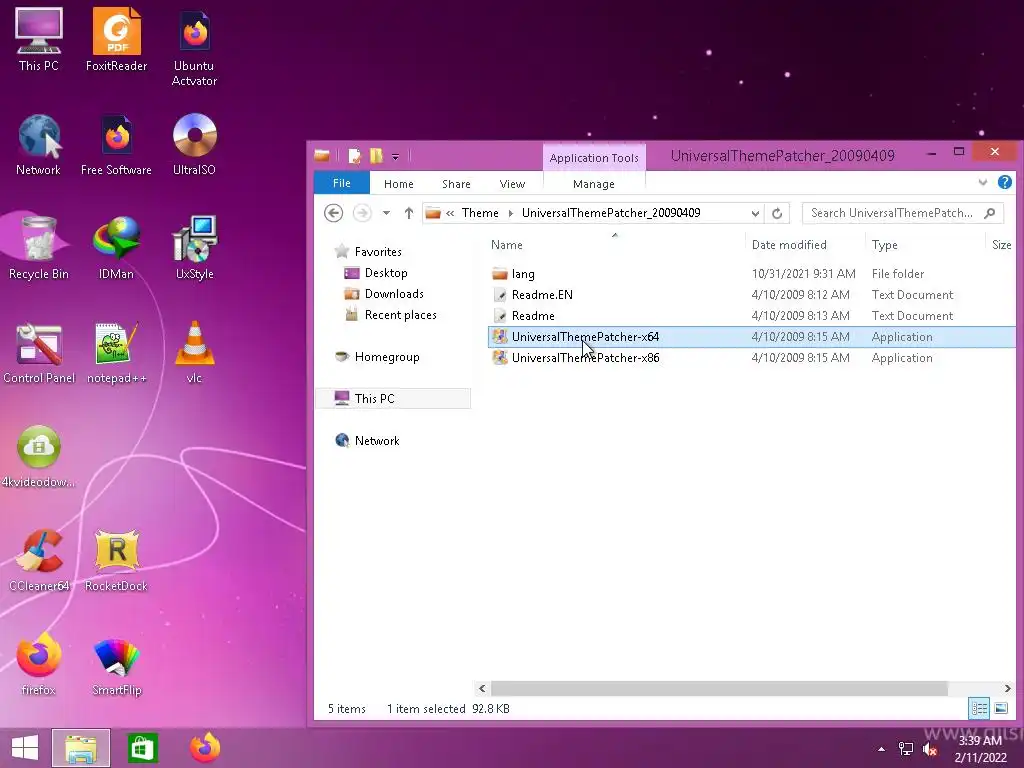Launch FoxitReader from the desktop
The height and width of the screenshot is (768, 1024).
click(x=116, y=39)
